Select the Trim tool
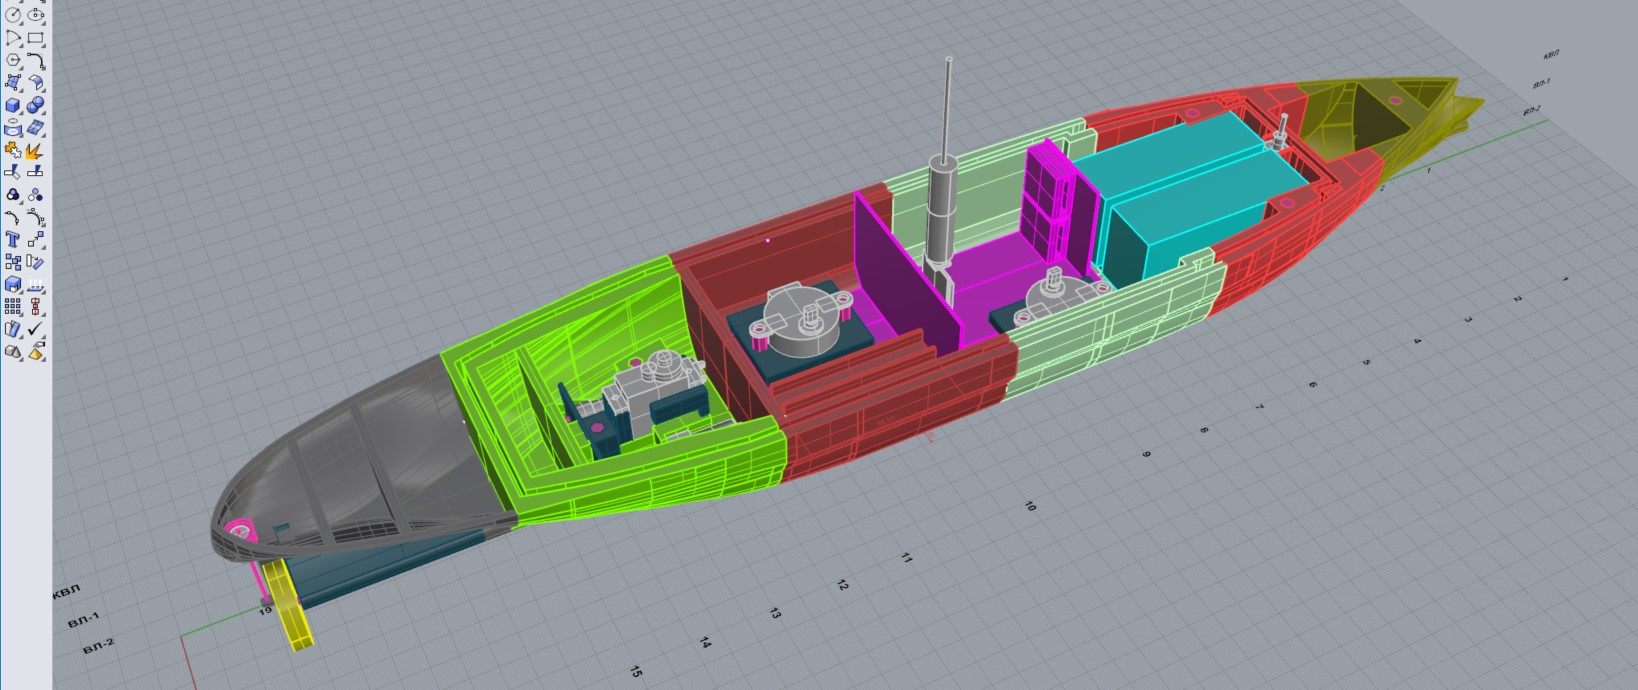Image resolution: width=1638 pixels, height=690 pixels. tap(13, 173)
